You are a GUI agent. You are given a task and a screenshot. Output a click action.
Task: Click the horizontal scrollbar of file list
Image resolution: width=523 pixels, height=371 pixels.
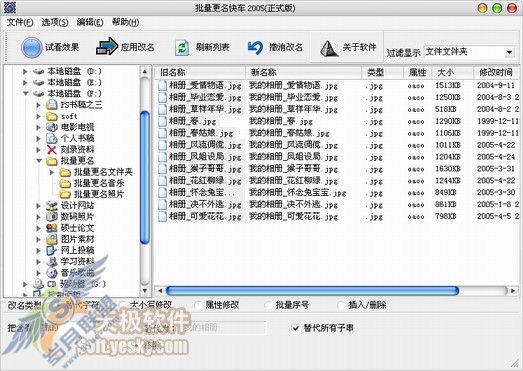click(337, 291)
